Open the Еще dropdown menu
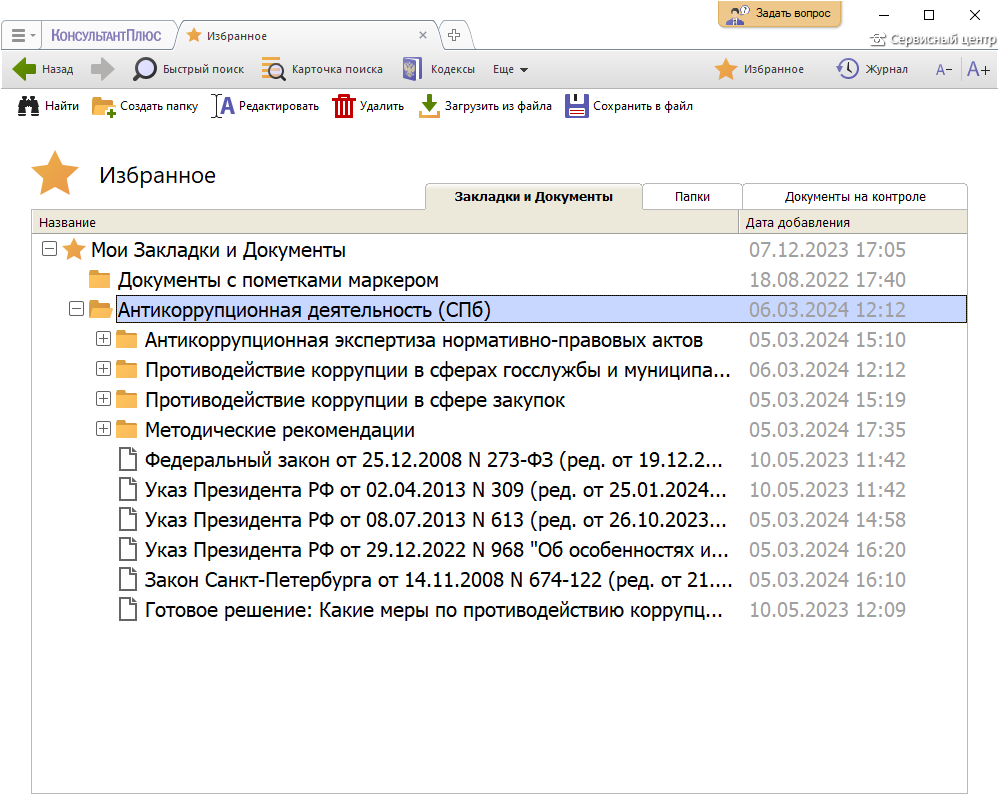 pyautogui.click(x=510, y=70)
